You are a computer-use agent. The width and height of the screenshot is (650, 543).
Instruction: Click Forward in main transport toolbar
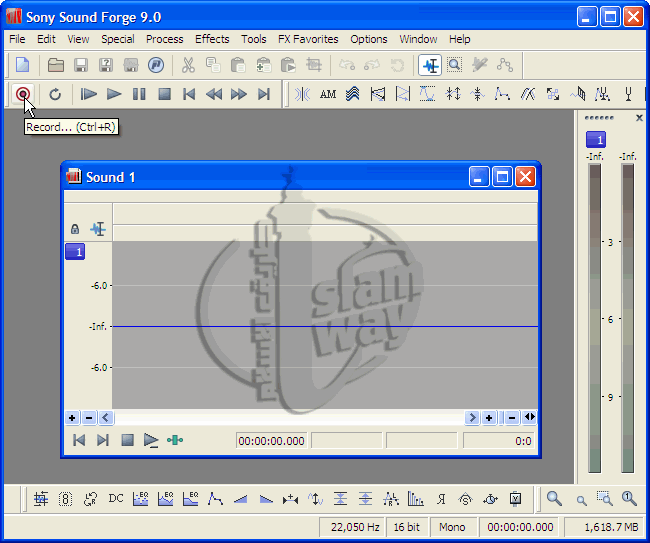coord(239,94)
